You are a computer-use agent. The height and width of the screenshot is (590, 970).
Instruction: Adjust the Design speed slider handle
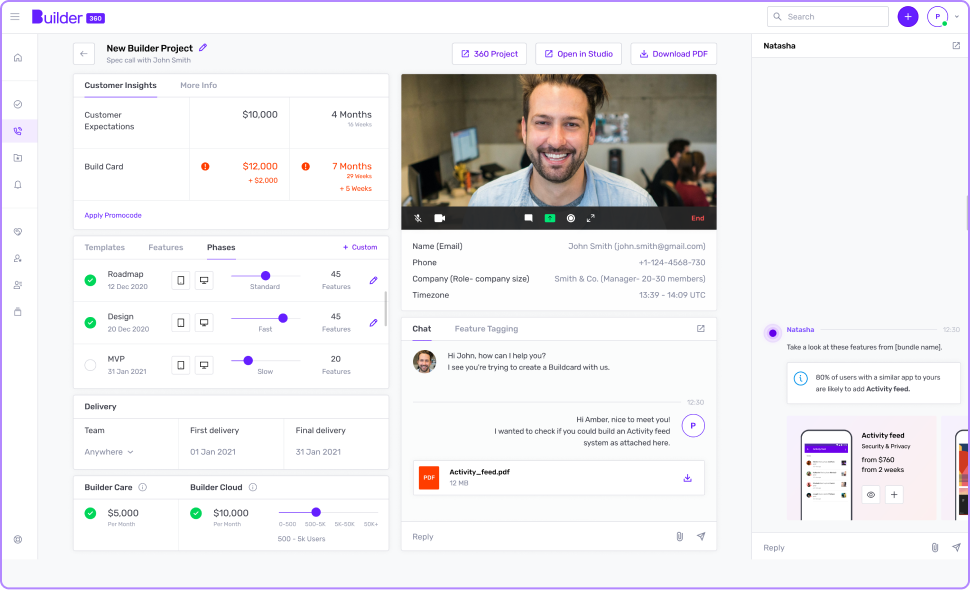point(283,318)
